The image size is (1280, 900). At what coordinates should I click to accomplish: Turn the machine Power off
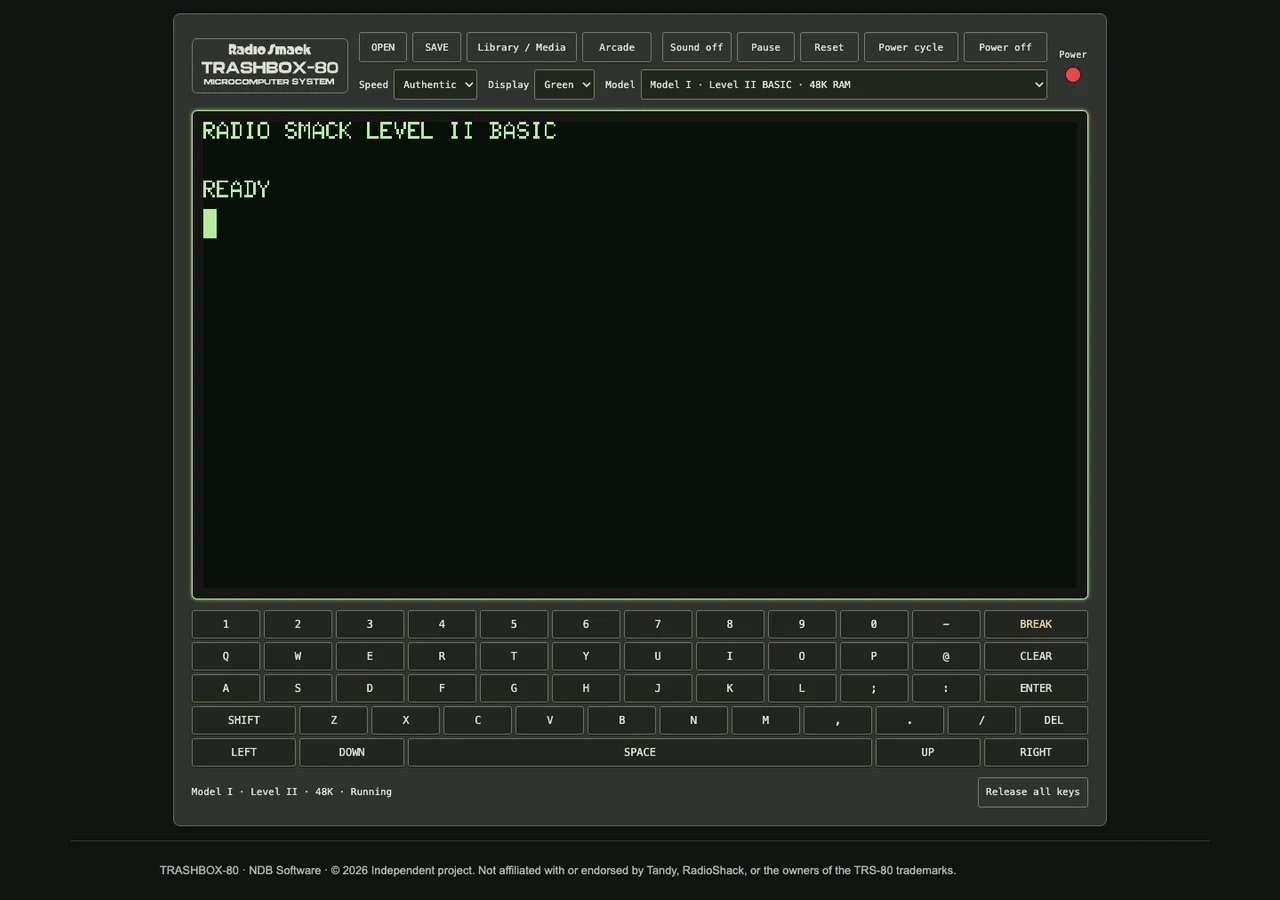tap(1005, 47)
